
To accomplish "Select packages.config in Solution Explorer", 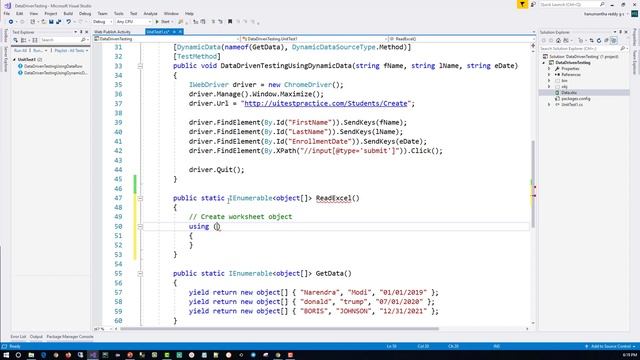I will (x=576, y=99).
